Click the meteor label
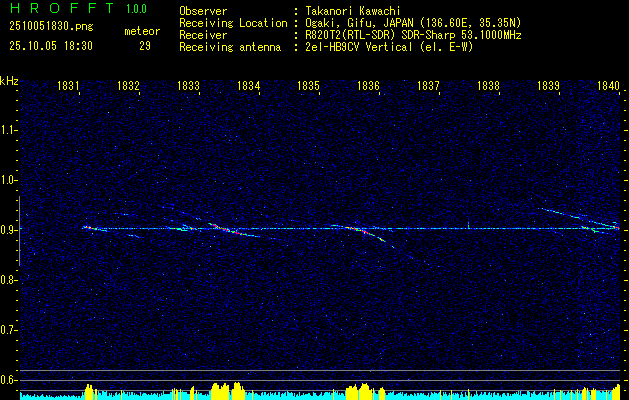 tap(142, 31)
